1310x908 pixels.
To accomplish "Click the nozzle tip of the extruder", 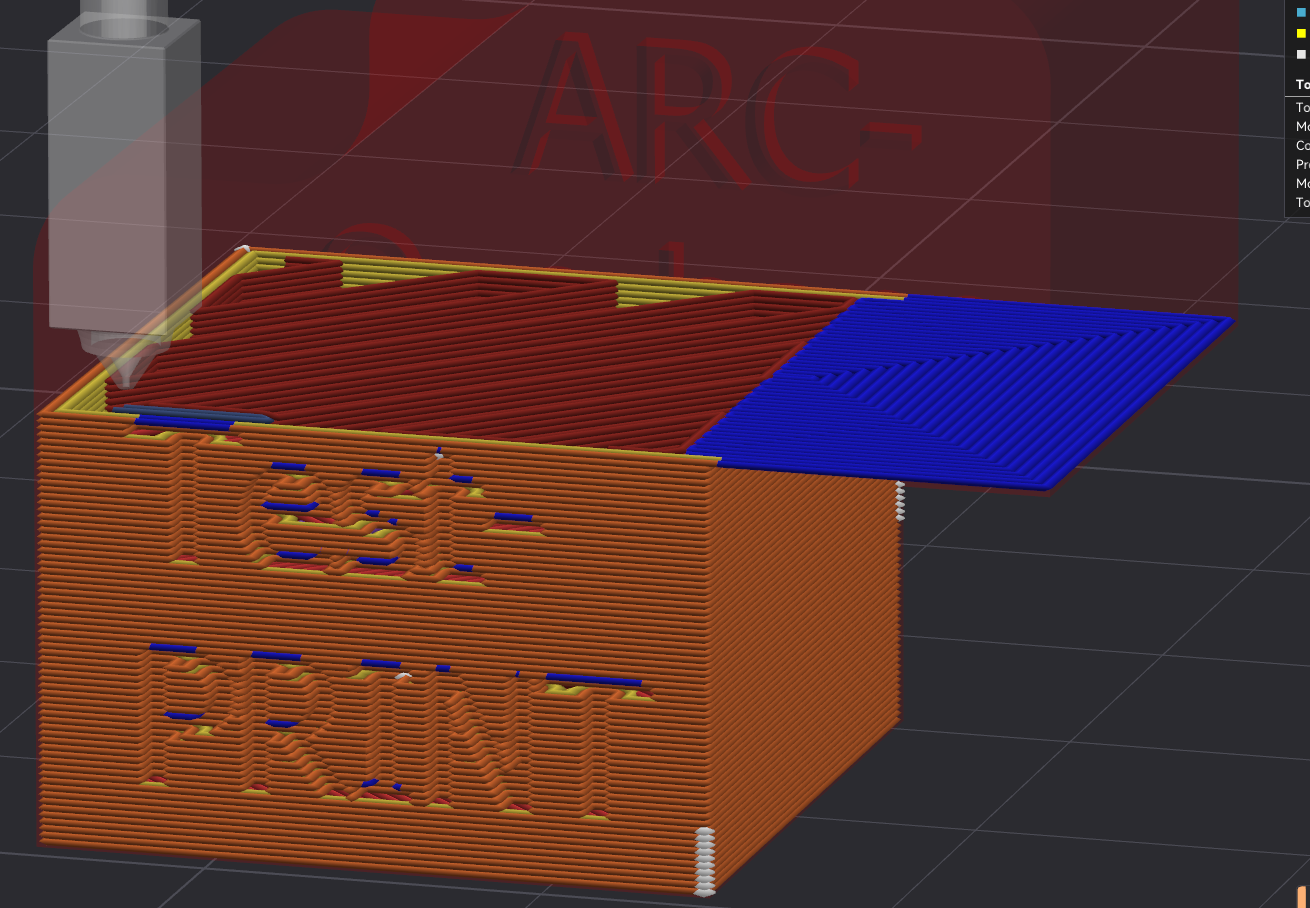I will click(x=124, y=379).
